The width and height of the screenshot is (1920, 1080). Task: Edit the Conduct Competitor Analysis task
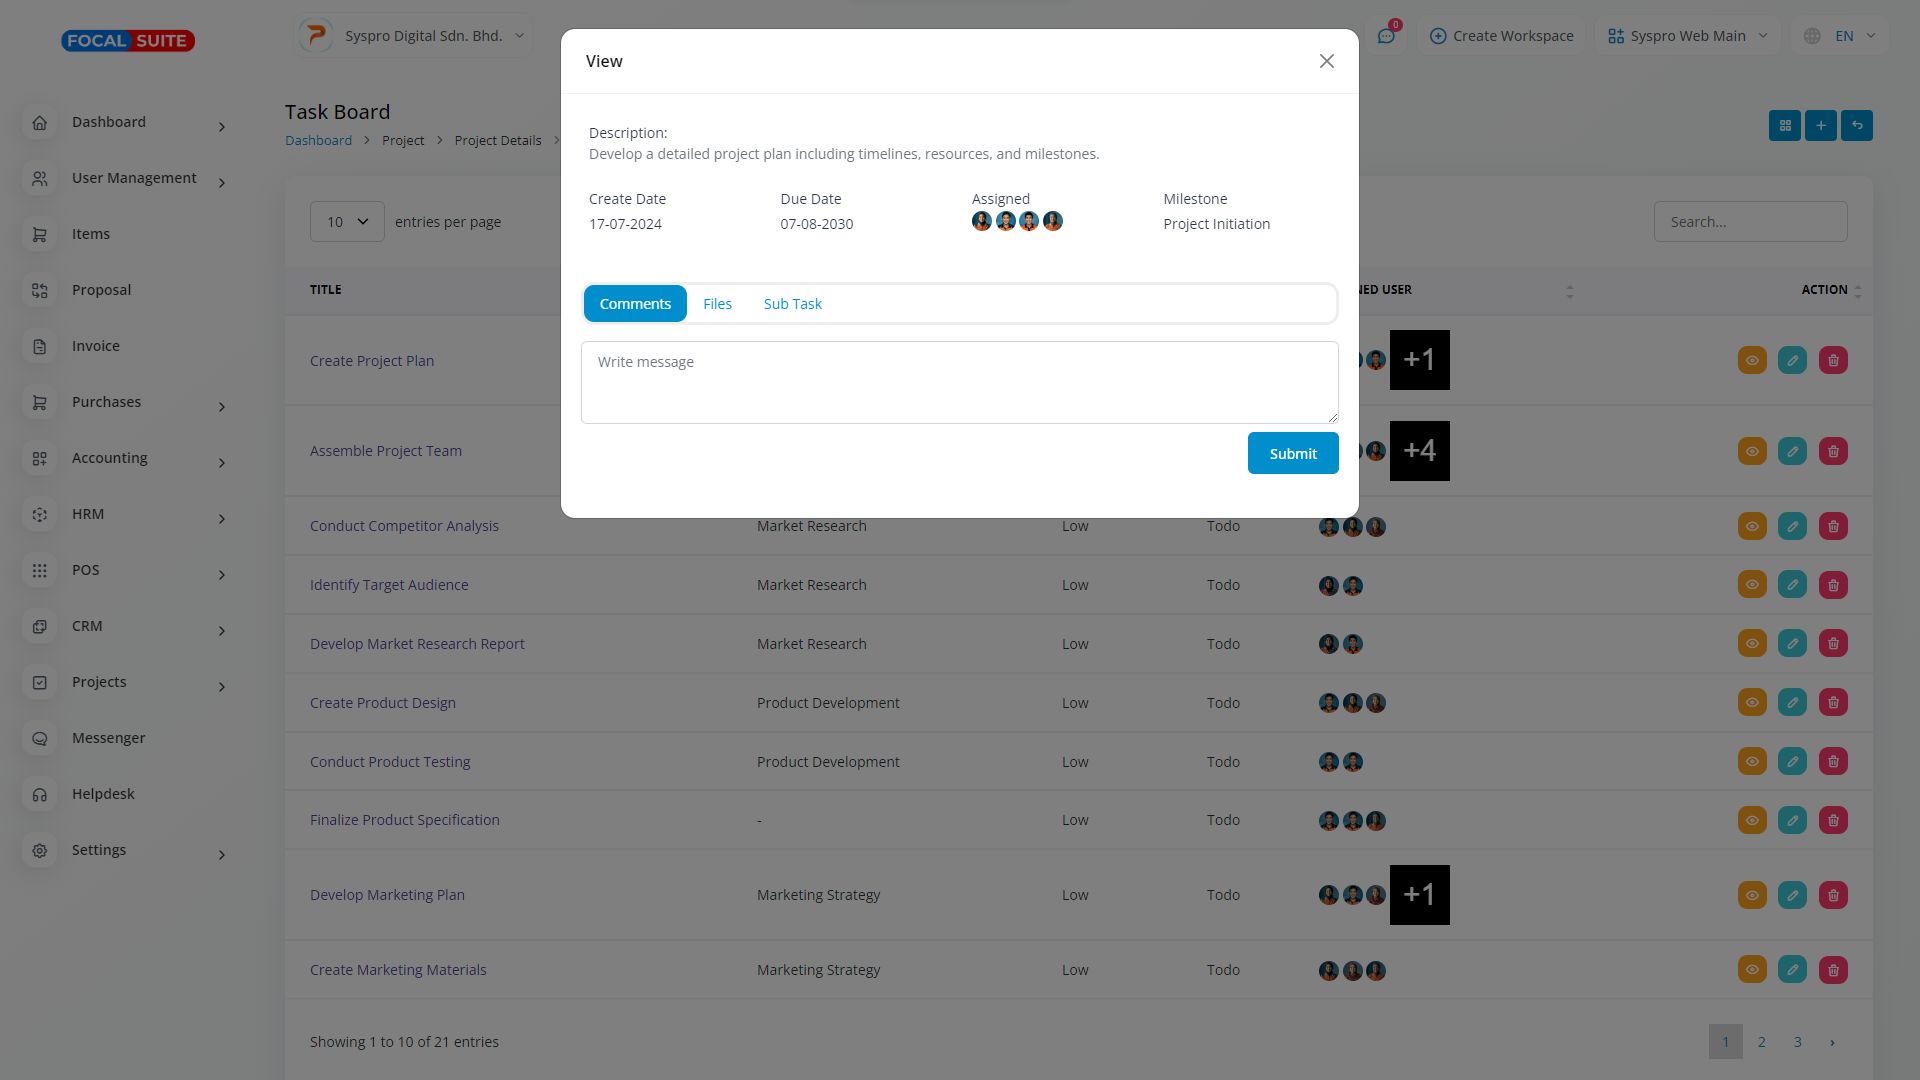click(x=1792, y=526)
